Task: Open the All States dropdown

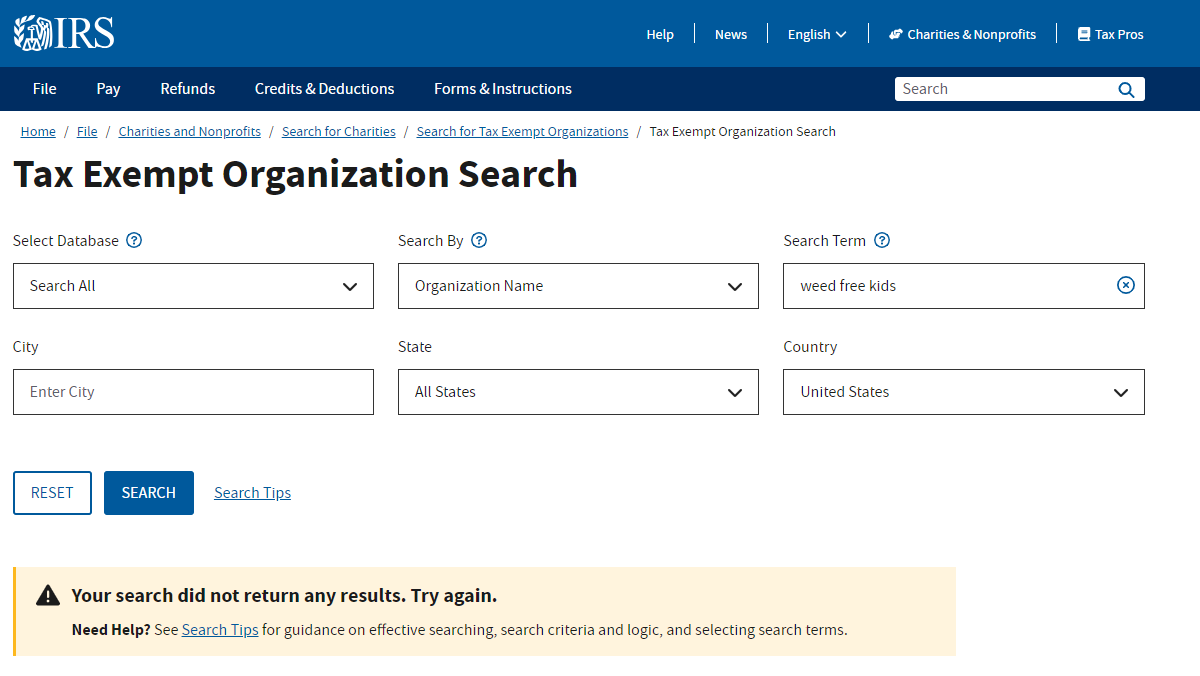Action: pos(578,392)
